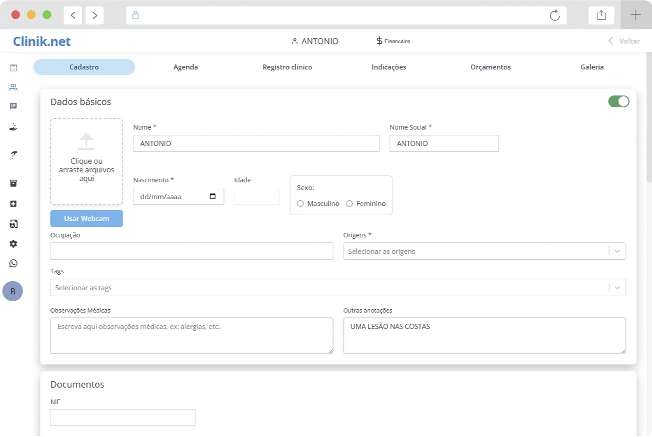The image size is (652, 437).
Task: Switch to the Agenda tab
Action: point(185,67)
